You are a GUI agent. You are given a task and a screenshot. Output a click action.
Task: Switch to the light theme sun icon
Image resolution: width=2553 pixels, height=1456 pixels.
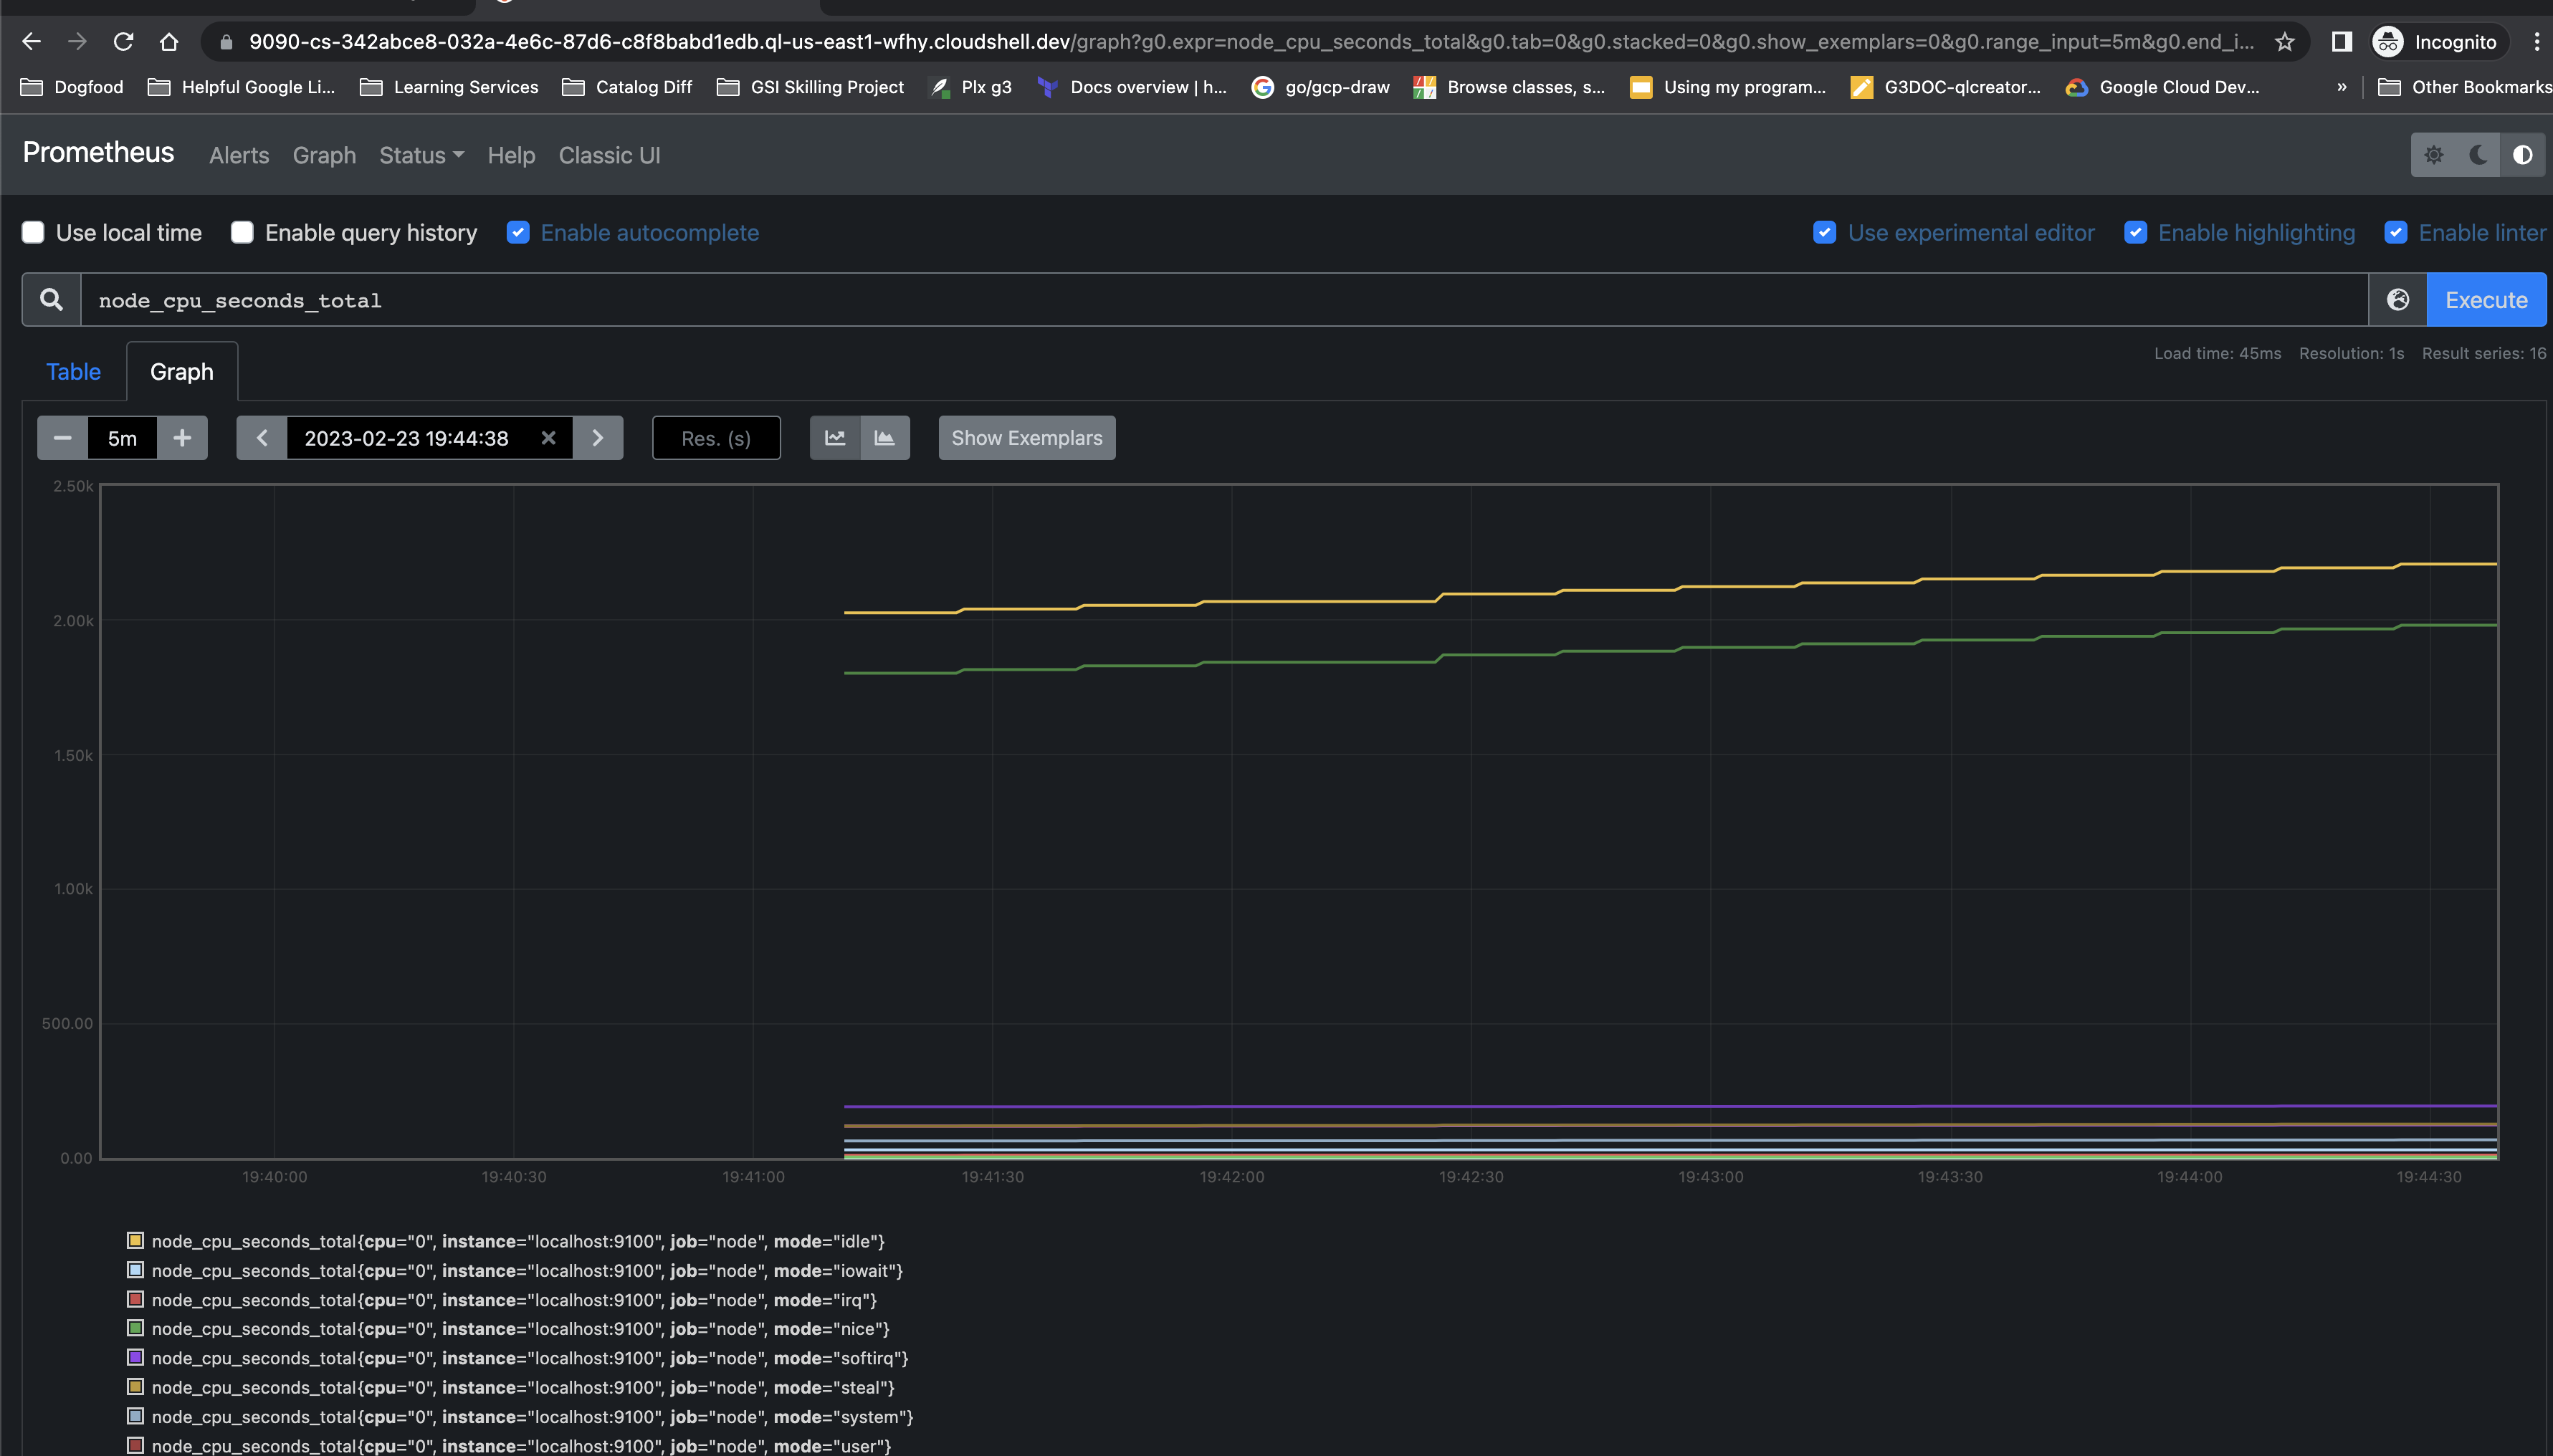point(2433,155)
